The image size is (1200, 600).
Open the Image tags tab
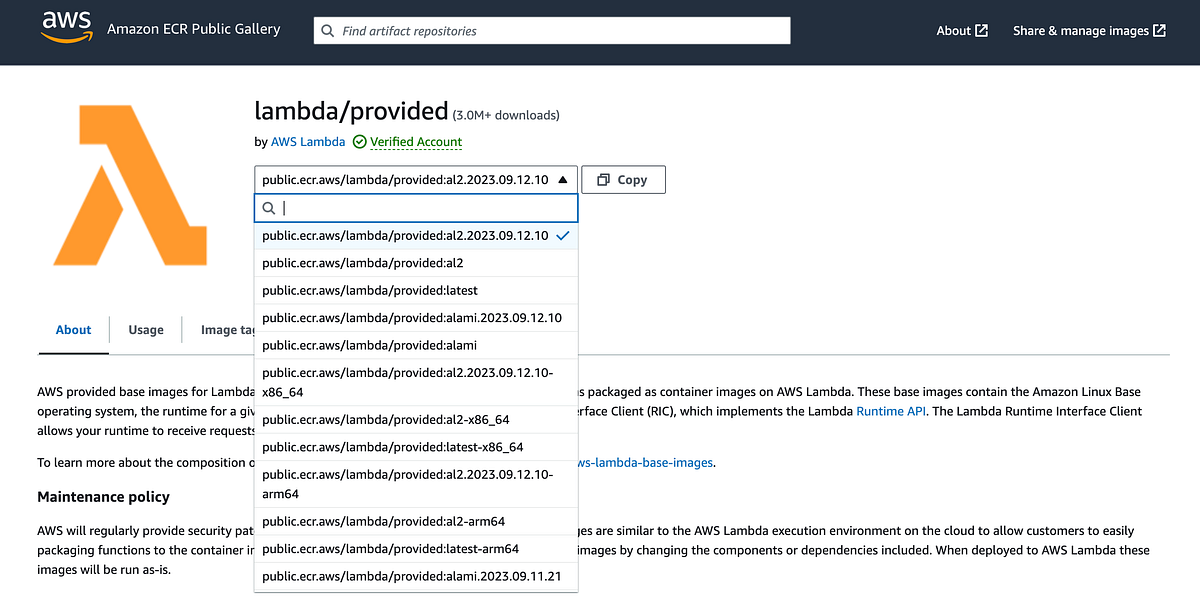pyautogui.click(x=228, y=329)
